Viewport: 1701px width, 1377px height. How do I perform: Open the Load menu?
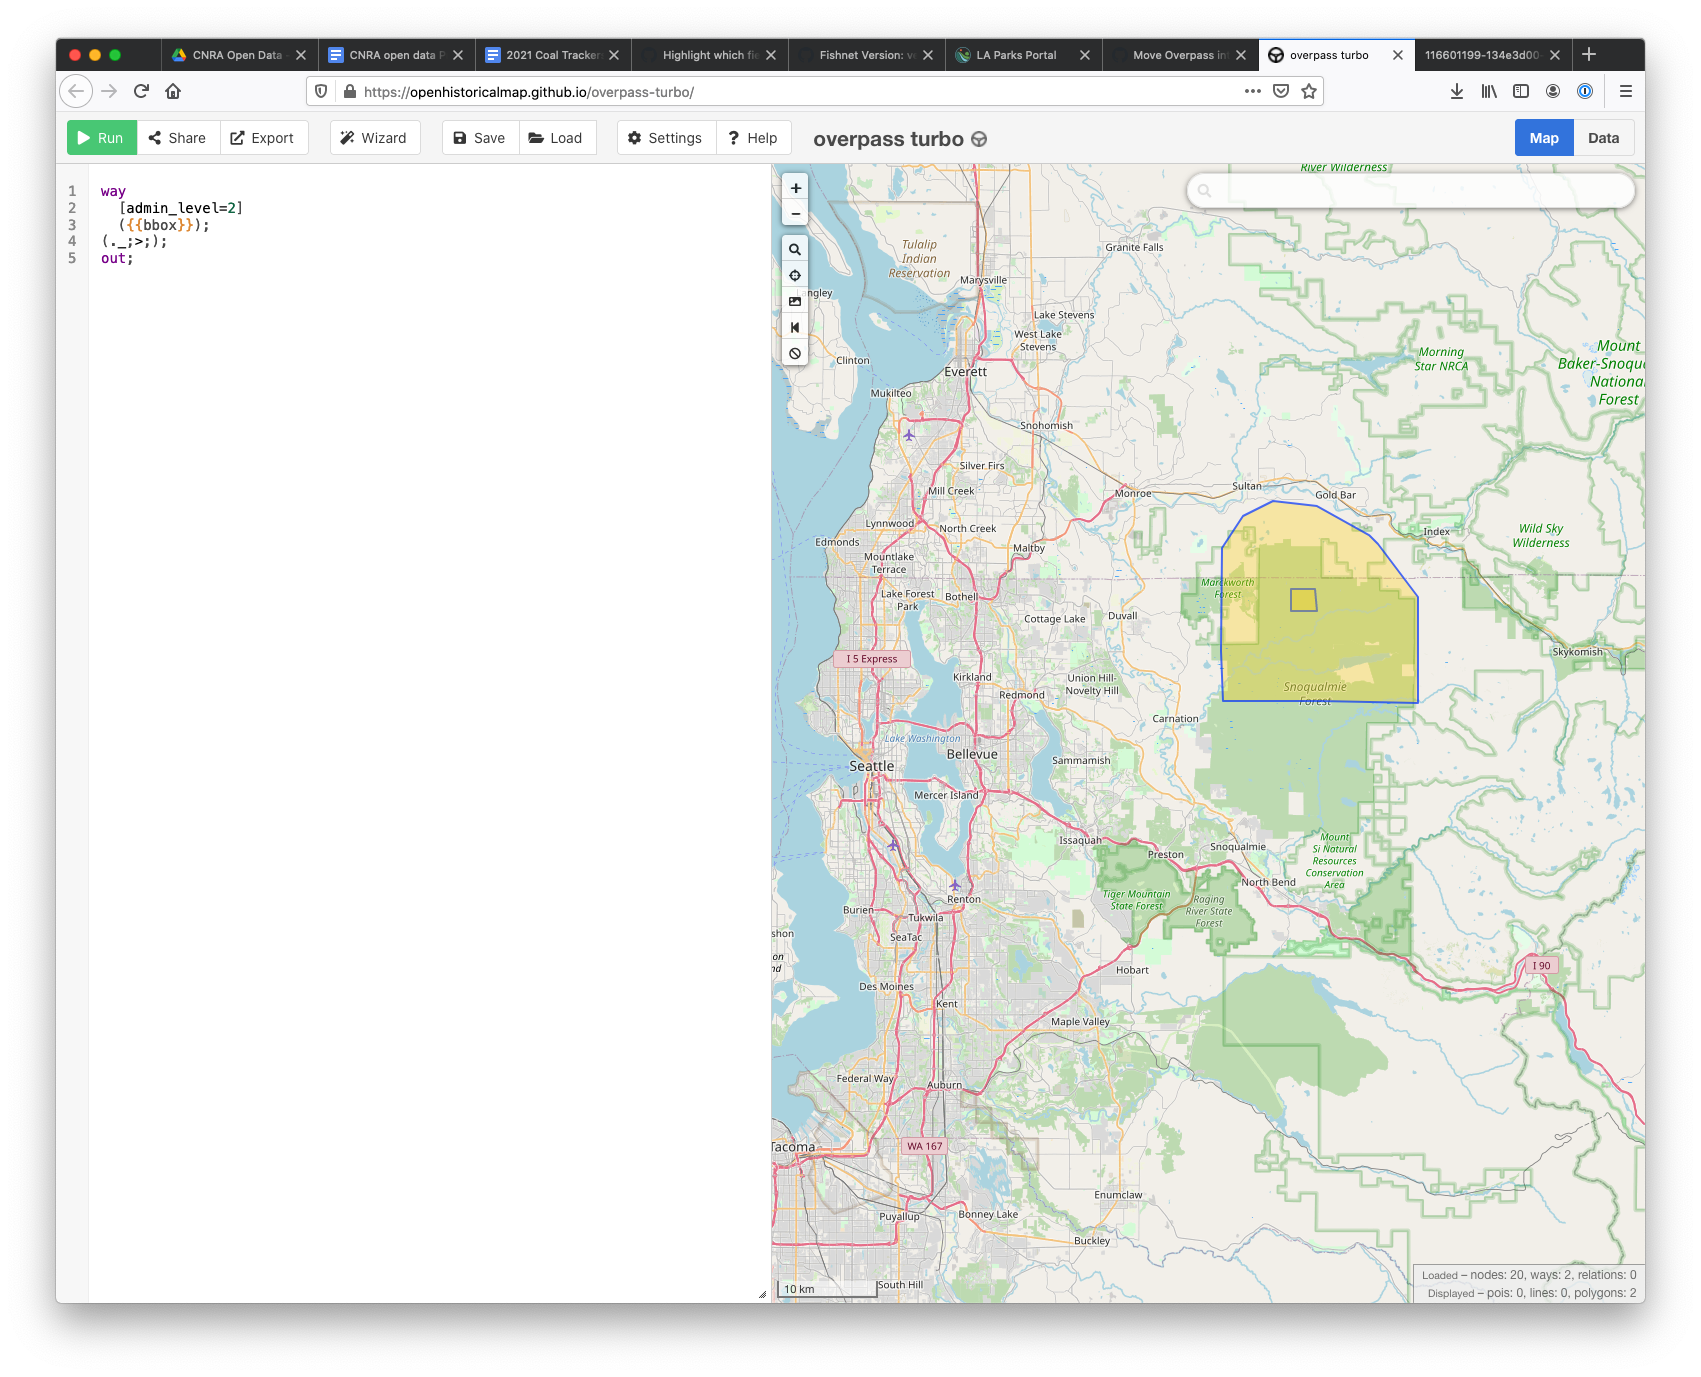pos(557,137)
